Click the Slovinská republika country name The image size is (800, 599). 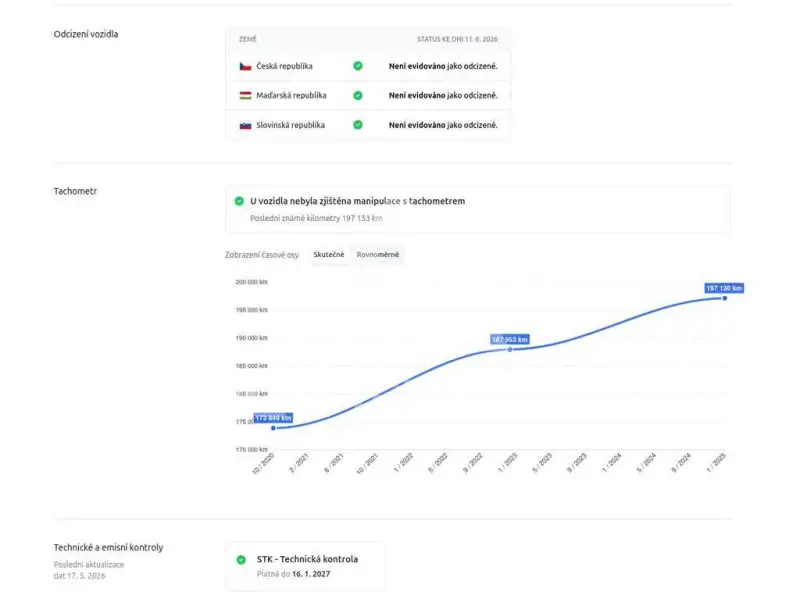pos(290,125)
